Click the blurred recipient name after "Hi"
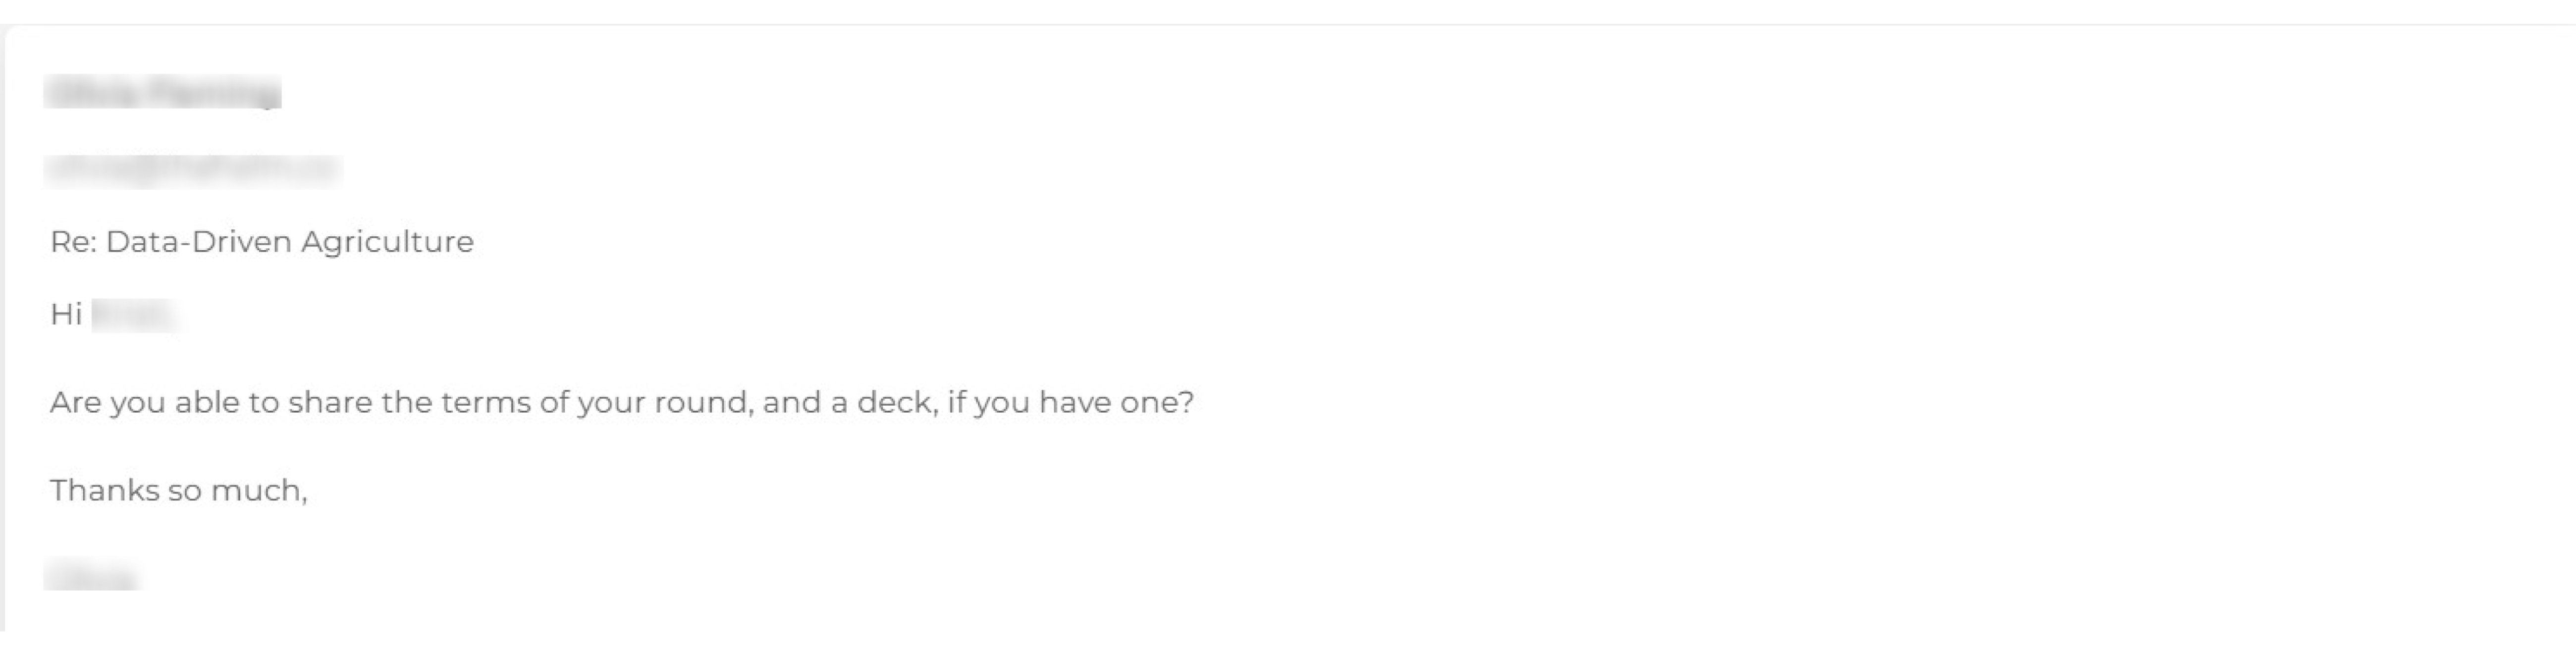The image size is (2576, 654). point(134,315)
